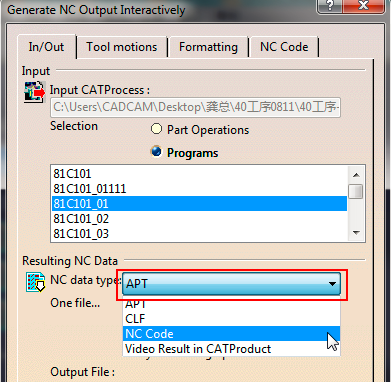This screenshot has width=391, height=382.
Task: Click the program list scroll up arrow
Action: [356, 175]
